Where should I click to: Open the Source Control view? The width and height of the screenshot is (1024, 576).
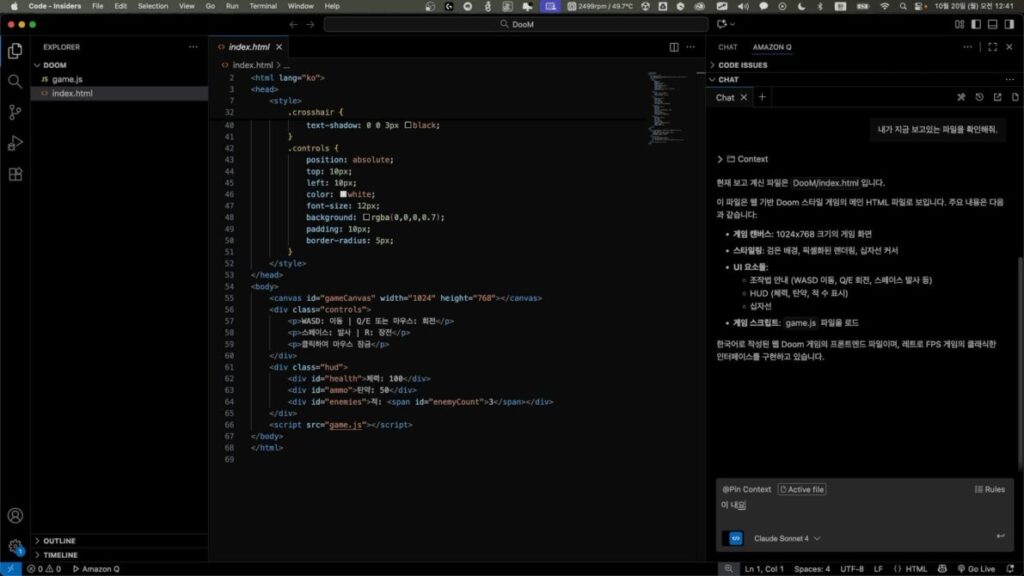tap(15, 112)
